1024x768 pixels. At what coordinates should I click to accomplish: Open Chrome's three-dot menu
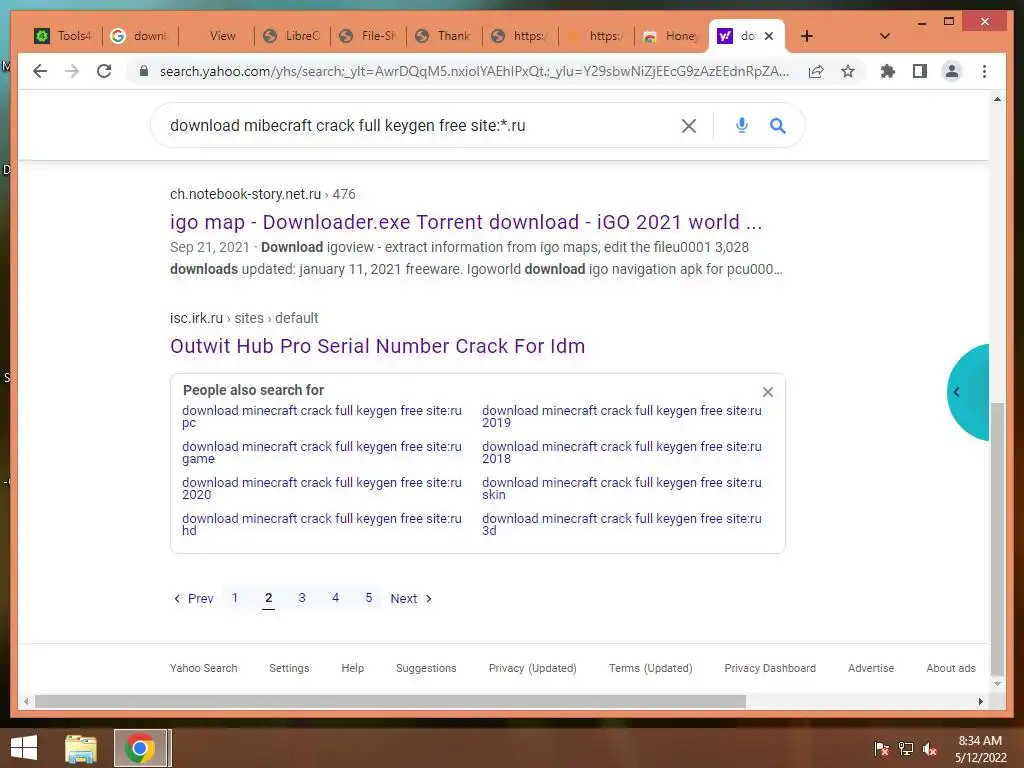pos(984,71)
